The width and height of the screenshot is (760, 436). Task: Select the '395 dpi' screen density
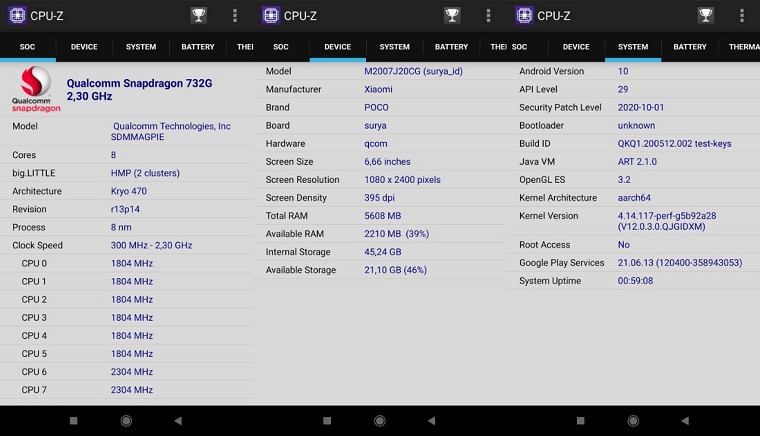pyautogui.click(x=379, y=198)
